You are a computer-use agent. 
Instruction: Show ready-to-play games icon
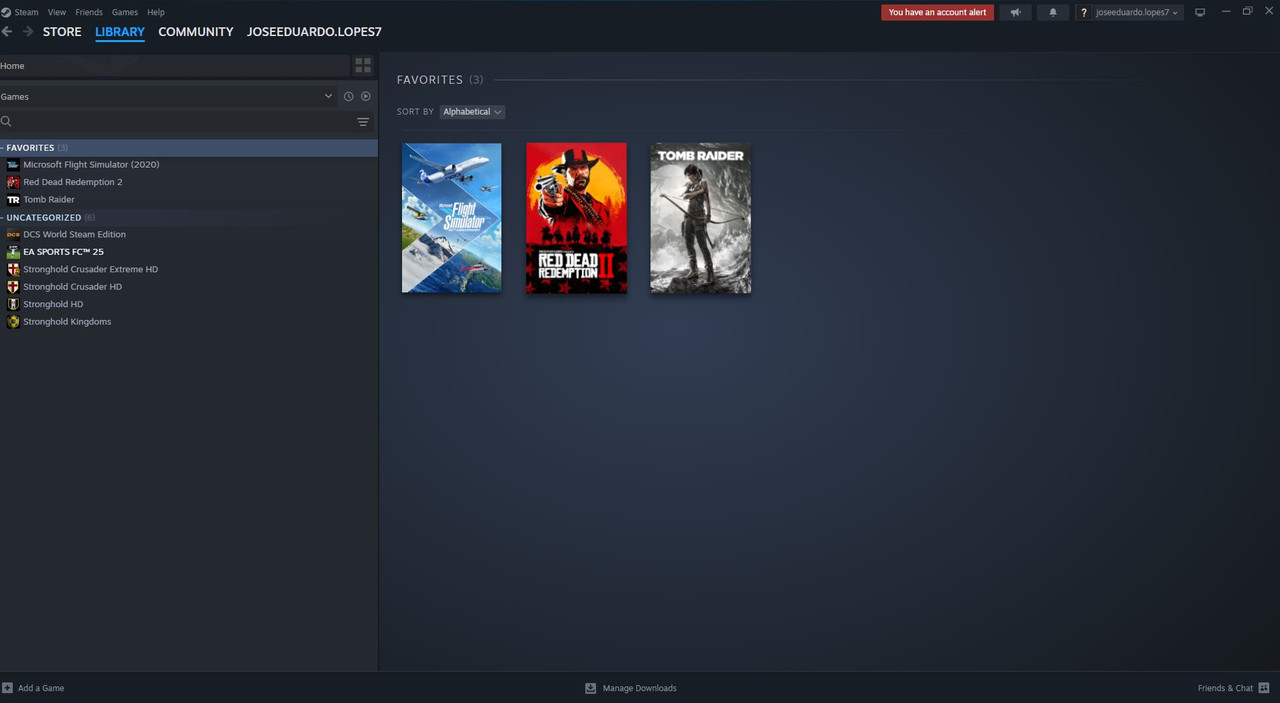pos(366,97)
